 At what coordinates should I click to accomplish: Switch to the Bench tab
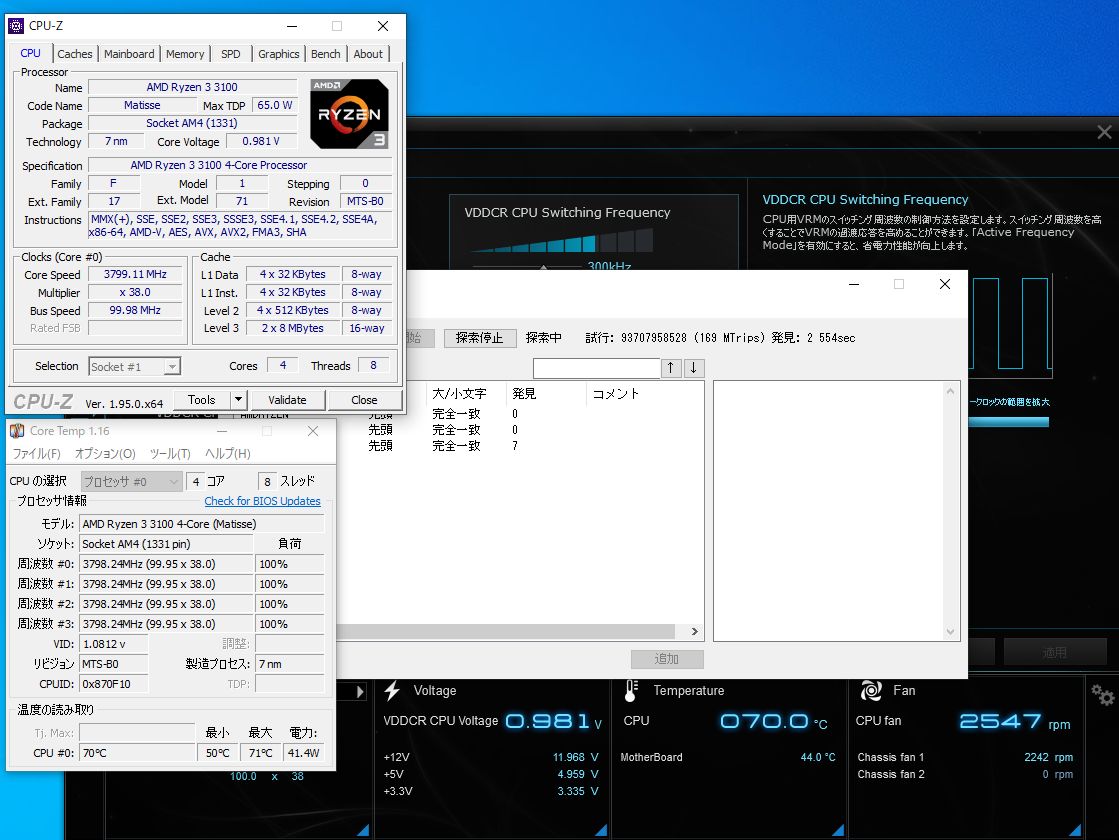click(325, 54)
